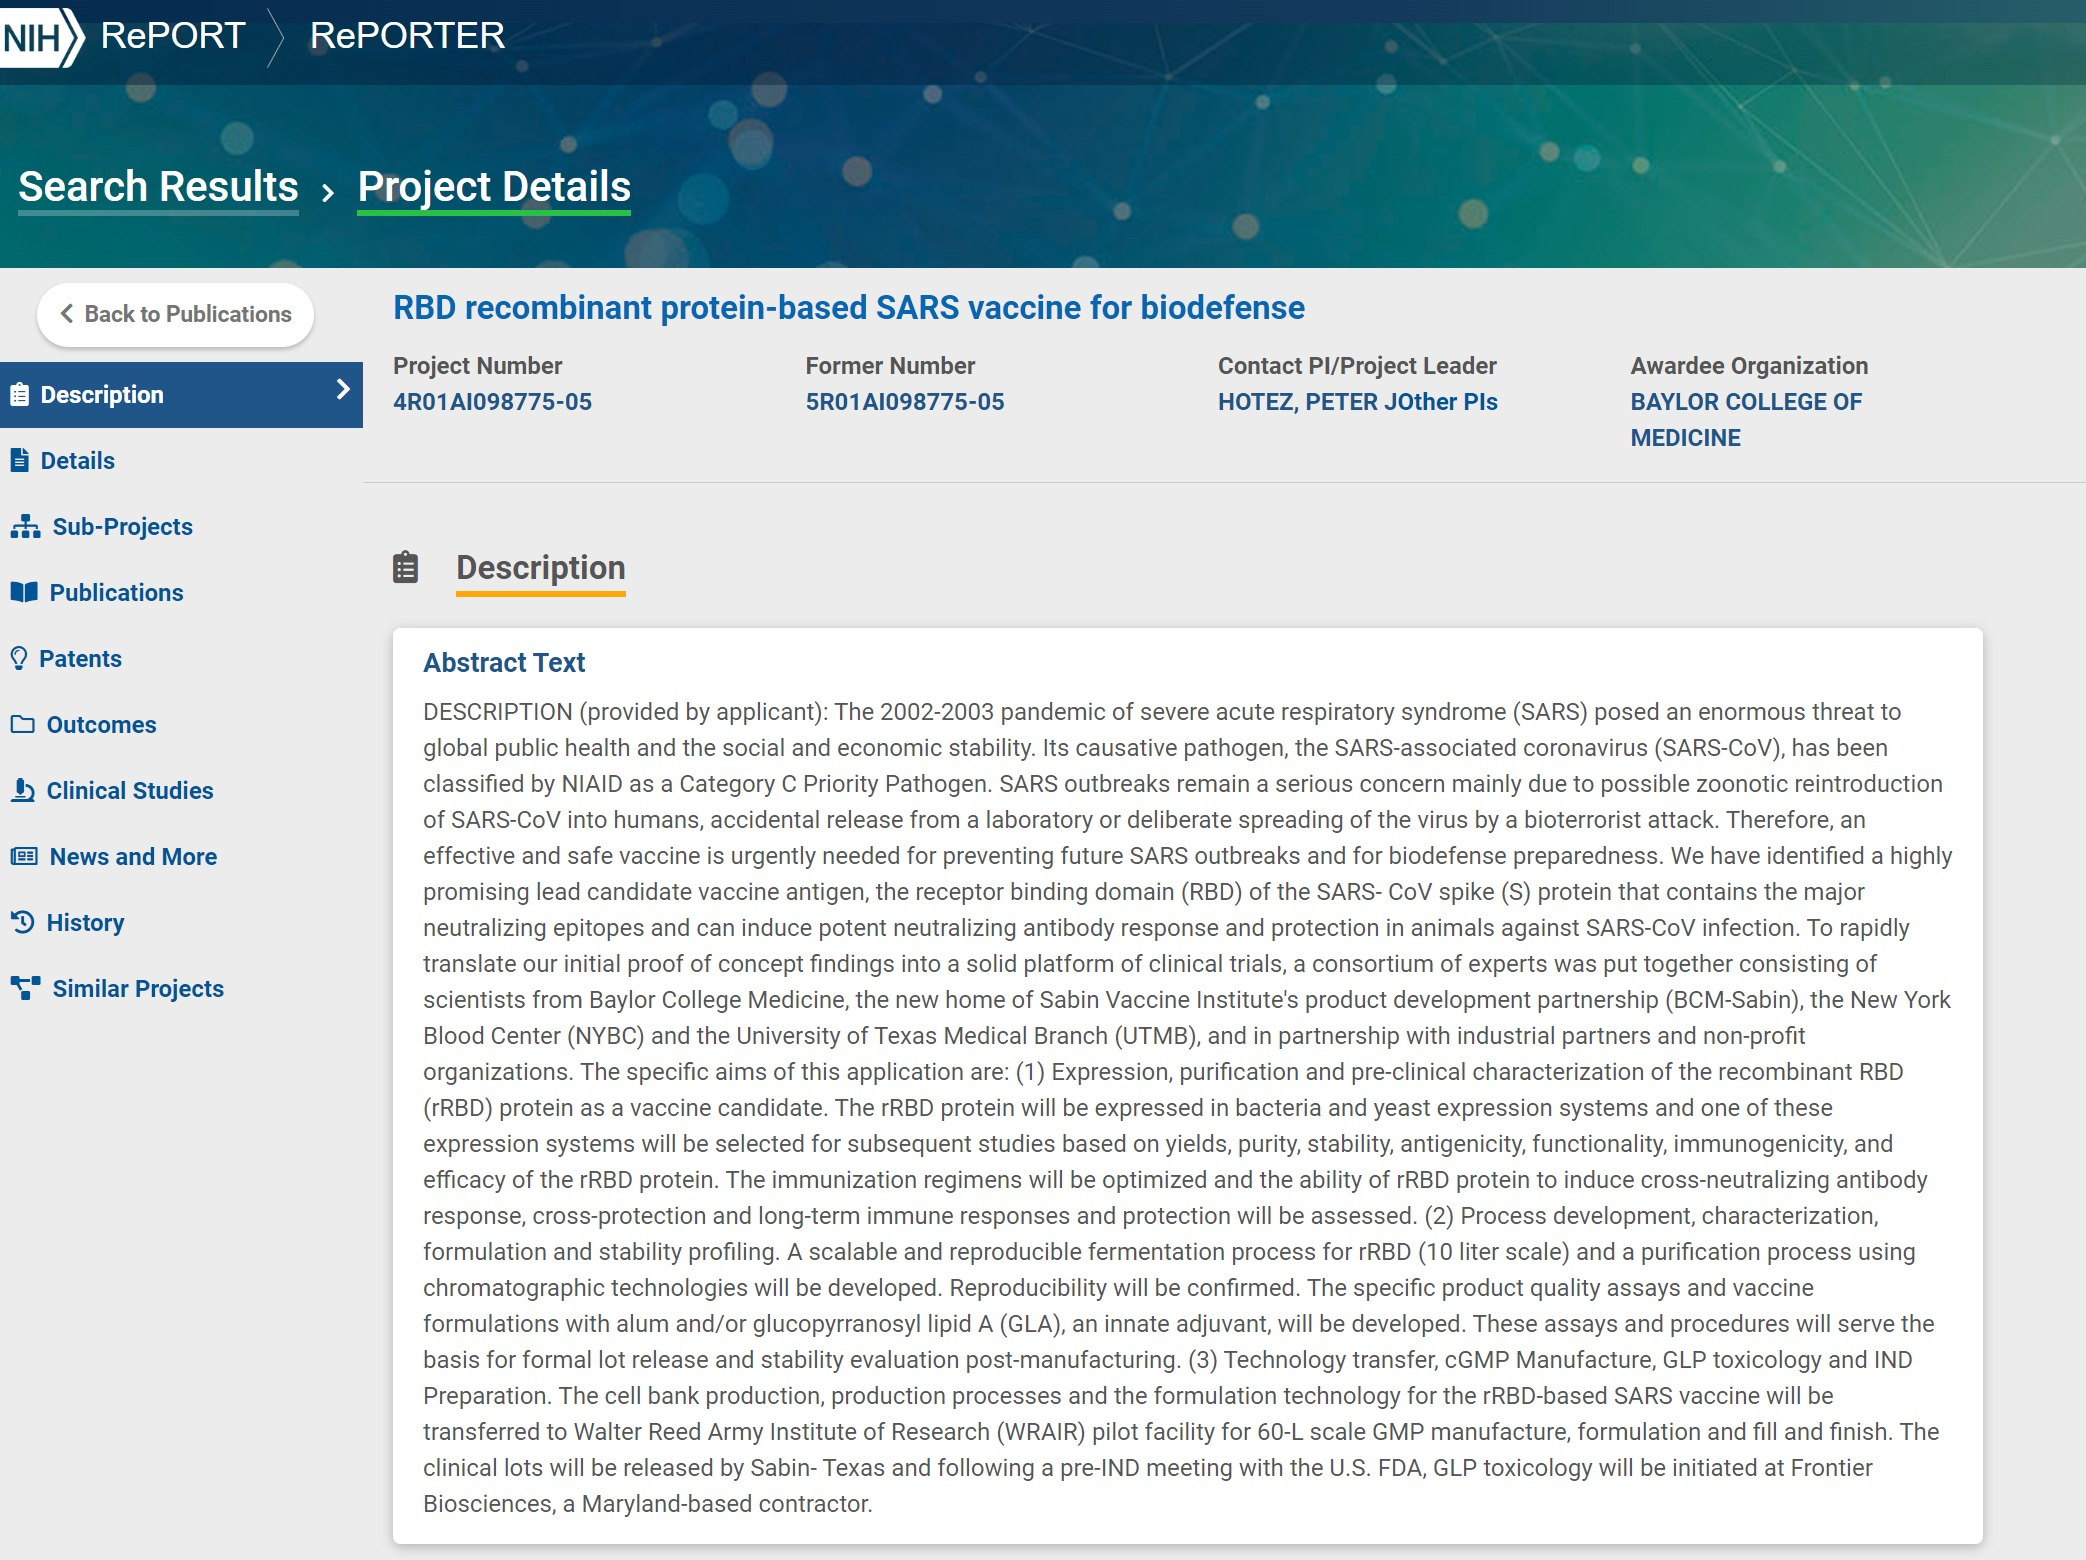Viewport: 2086px width, 1560px height.
Task: Open former number 5R01AI098775-05 link
Action: [x=904, y=402]
